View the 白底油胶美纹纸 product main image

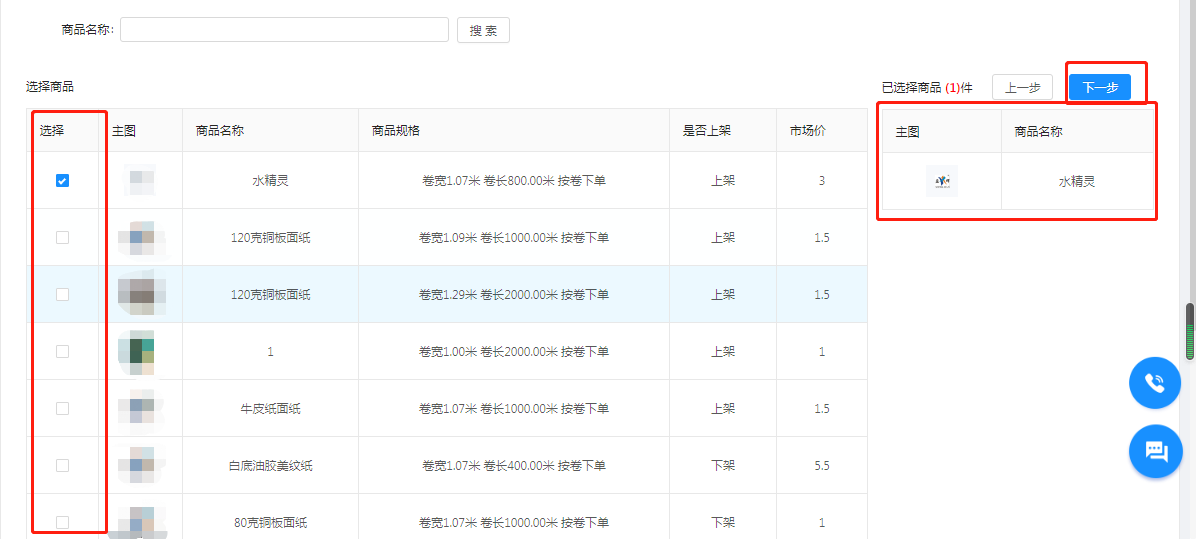(x=140, y=465)
